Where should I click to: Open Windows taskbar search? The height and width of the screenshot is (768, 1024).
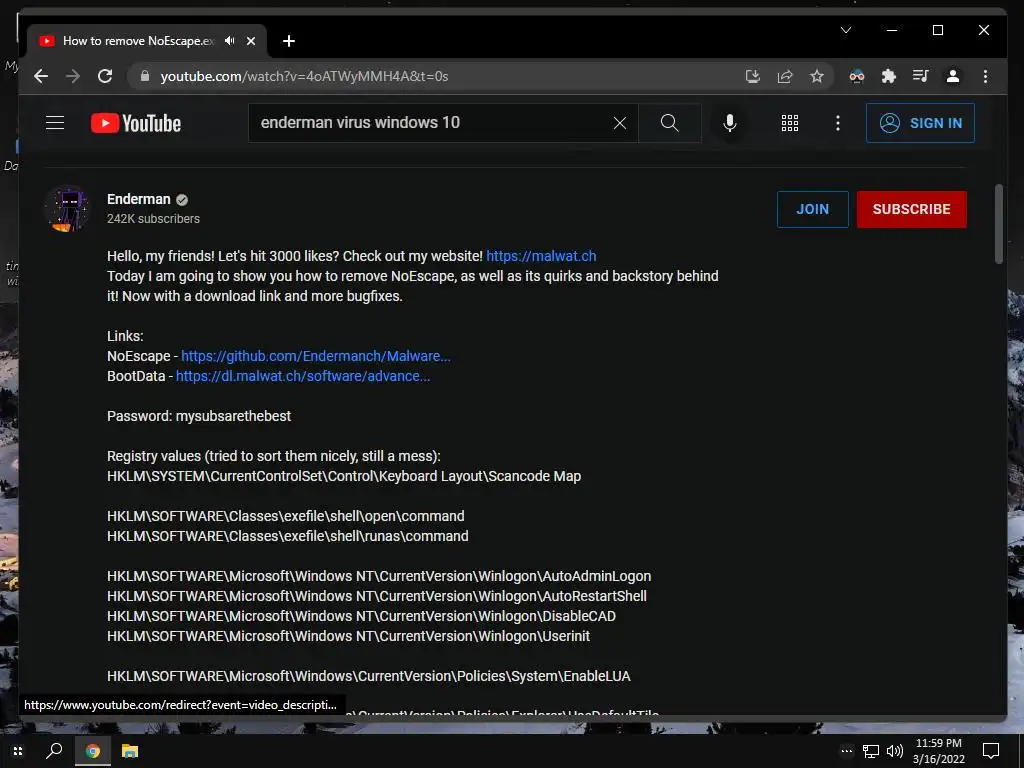pyautogui.click(x=54, y=751)
